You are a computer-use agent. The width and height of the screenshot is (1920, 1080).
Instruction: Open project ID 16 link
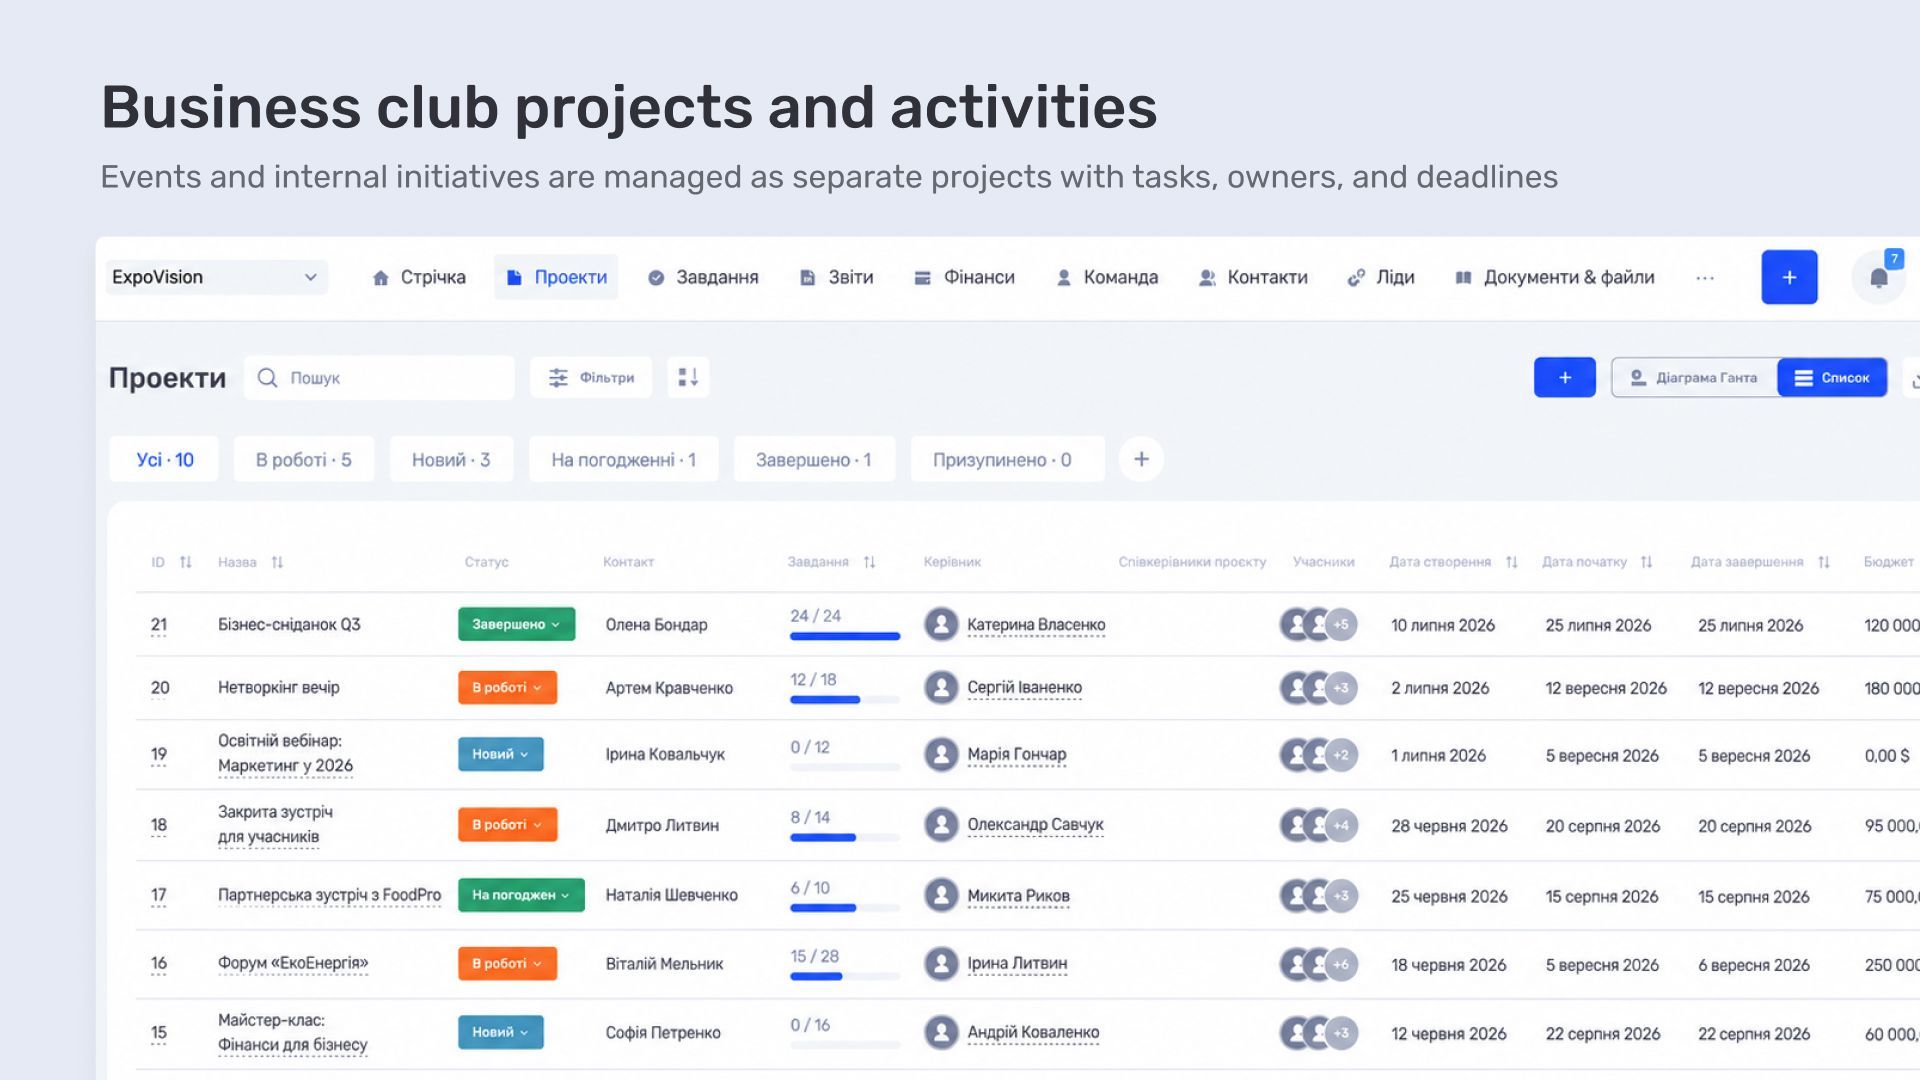coord(159,963)
